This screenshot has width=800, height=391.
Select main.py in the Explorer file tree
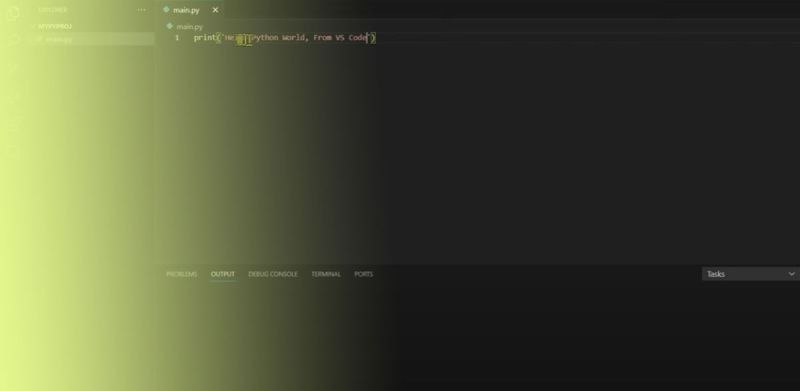92,39
